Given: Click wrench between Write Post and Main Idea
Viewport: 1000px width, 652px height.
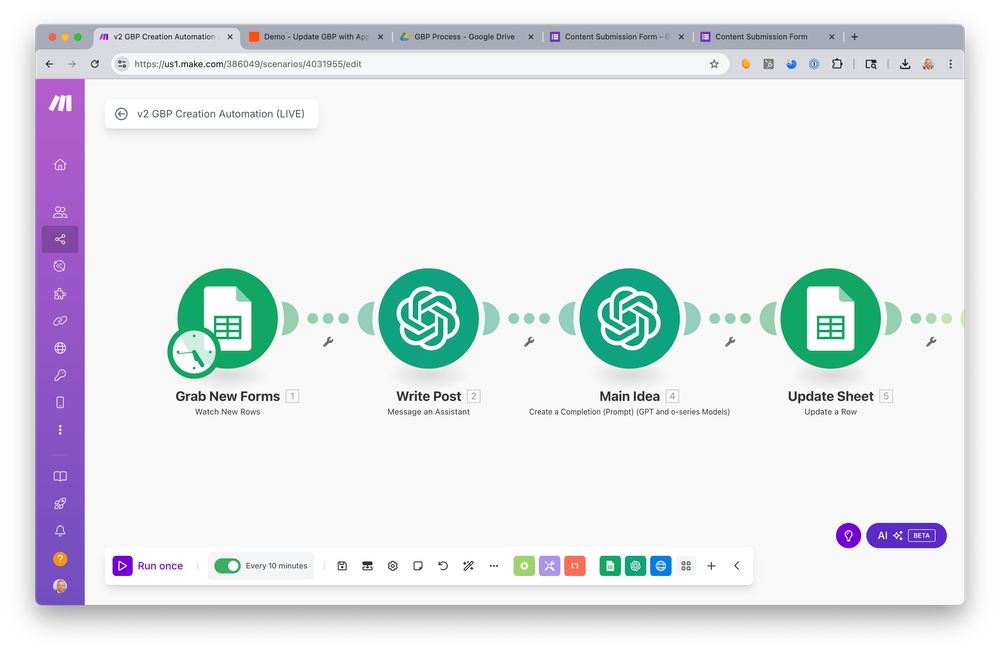Looking at the screenshot, I should (x=529, y=342).
